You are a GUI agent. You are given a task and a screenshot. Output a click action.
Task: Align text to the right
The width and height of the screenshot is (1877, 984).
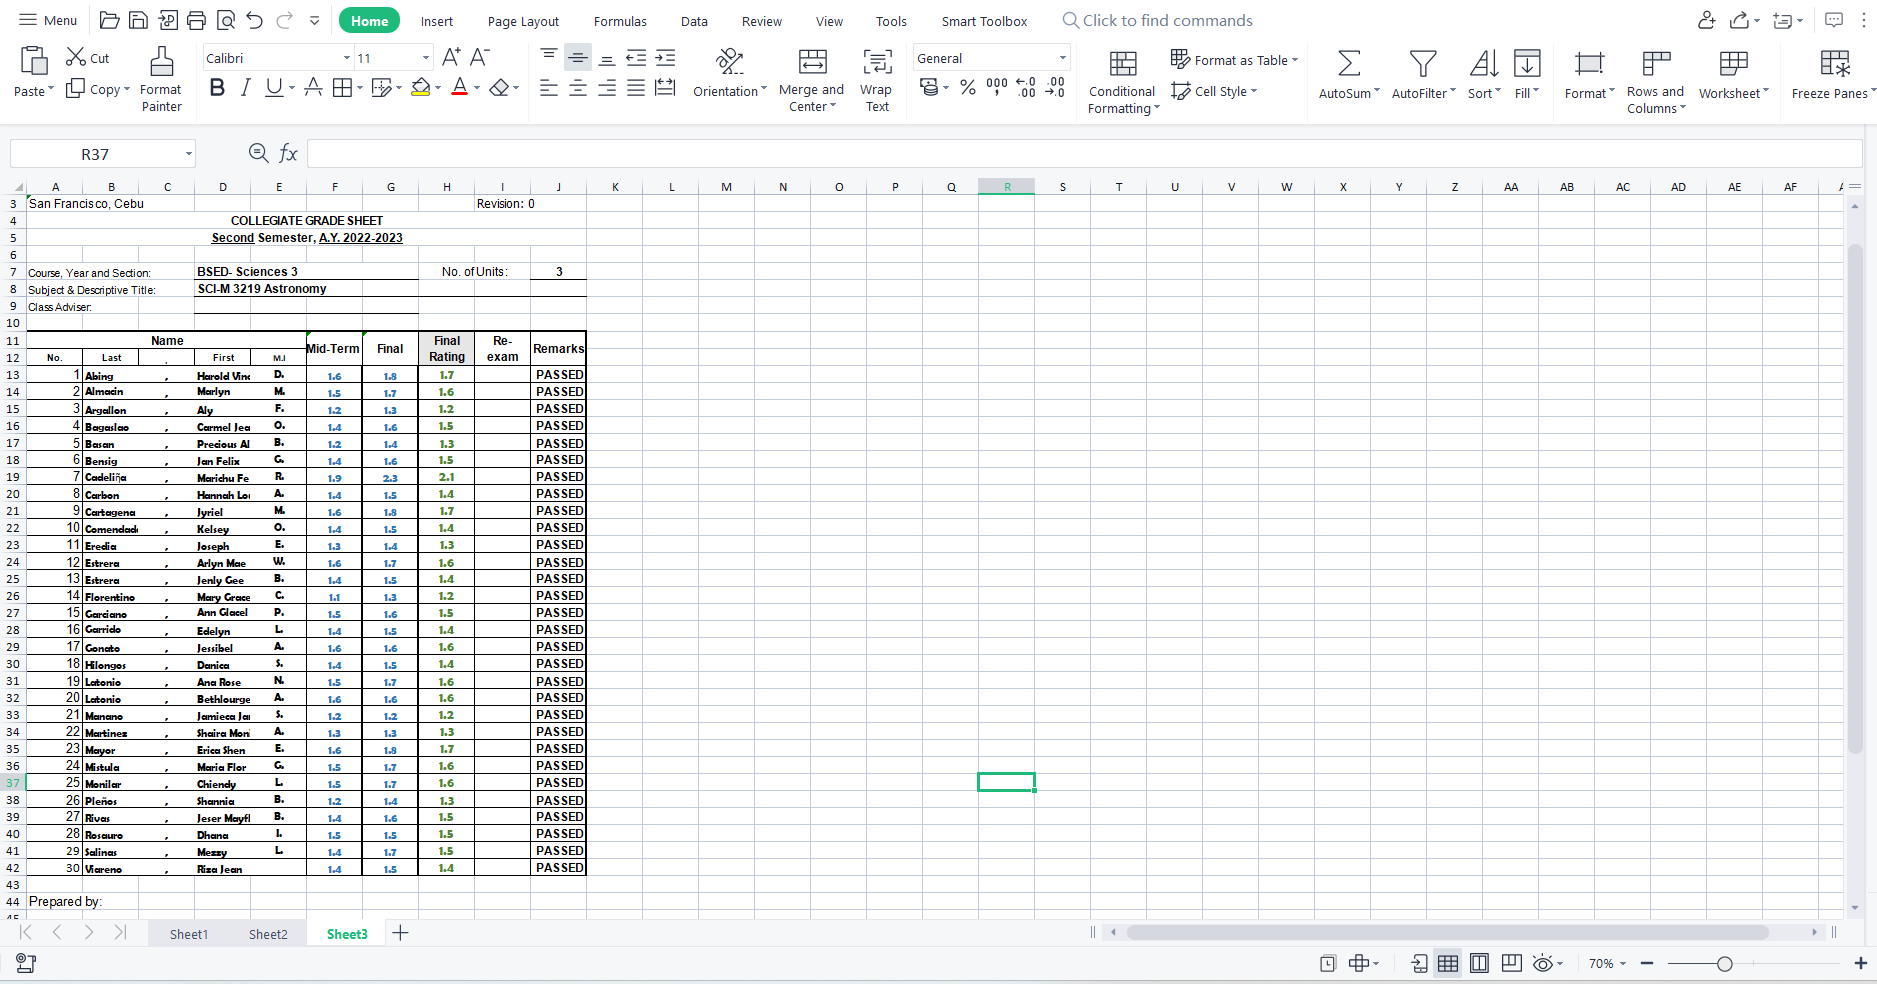(607, 88)
